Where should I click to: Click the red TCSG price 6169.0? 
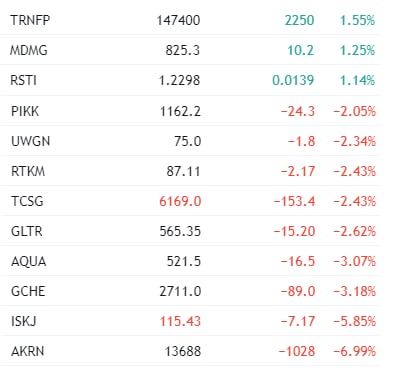click(x=180, y=201)
